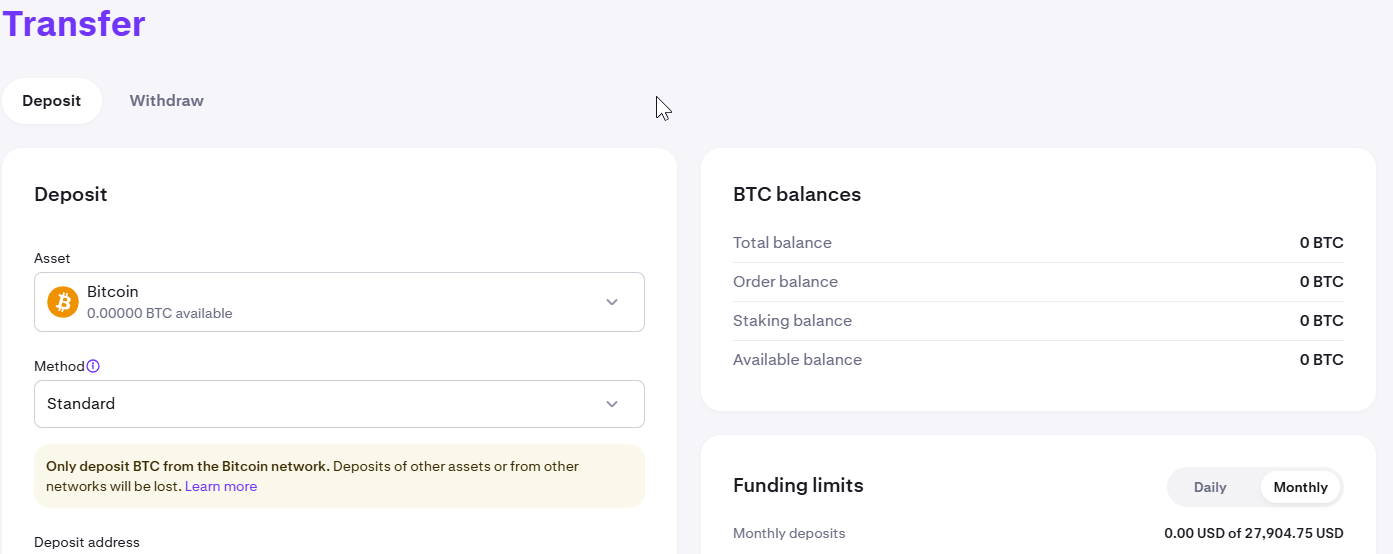
Task: Click the Method info icon
Action: [93, 366]
